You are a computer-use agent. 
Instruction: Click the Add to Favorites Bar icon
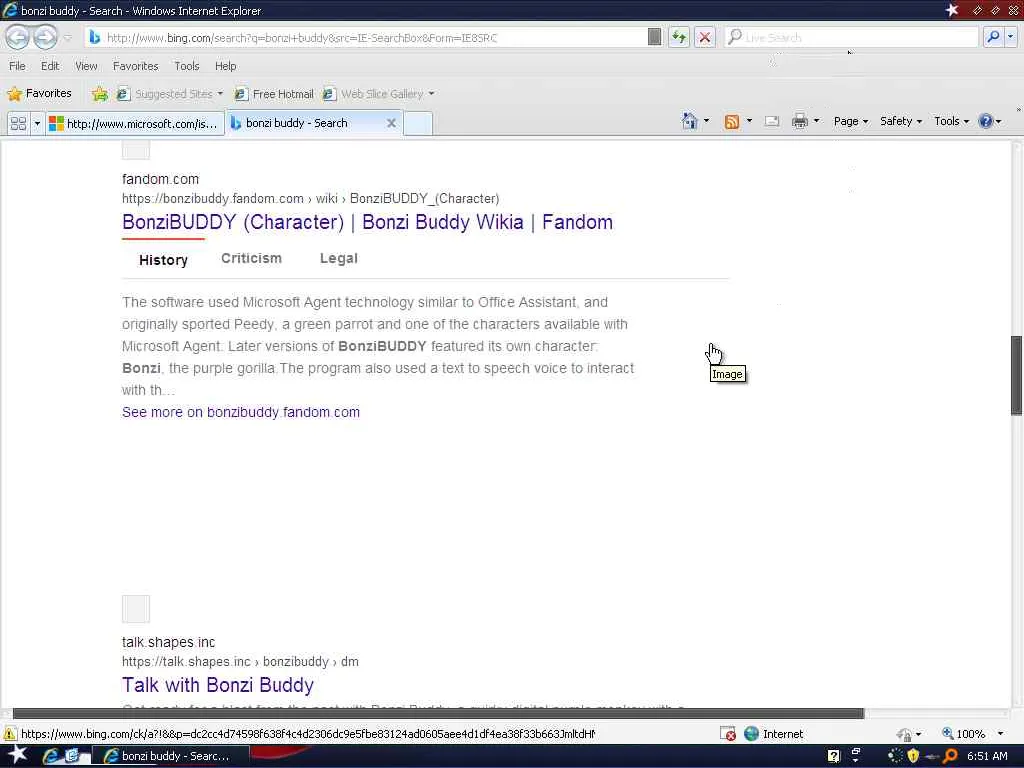tap(100, 94)
